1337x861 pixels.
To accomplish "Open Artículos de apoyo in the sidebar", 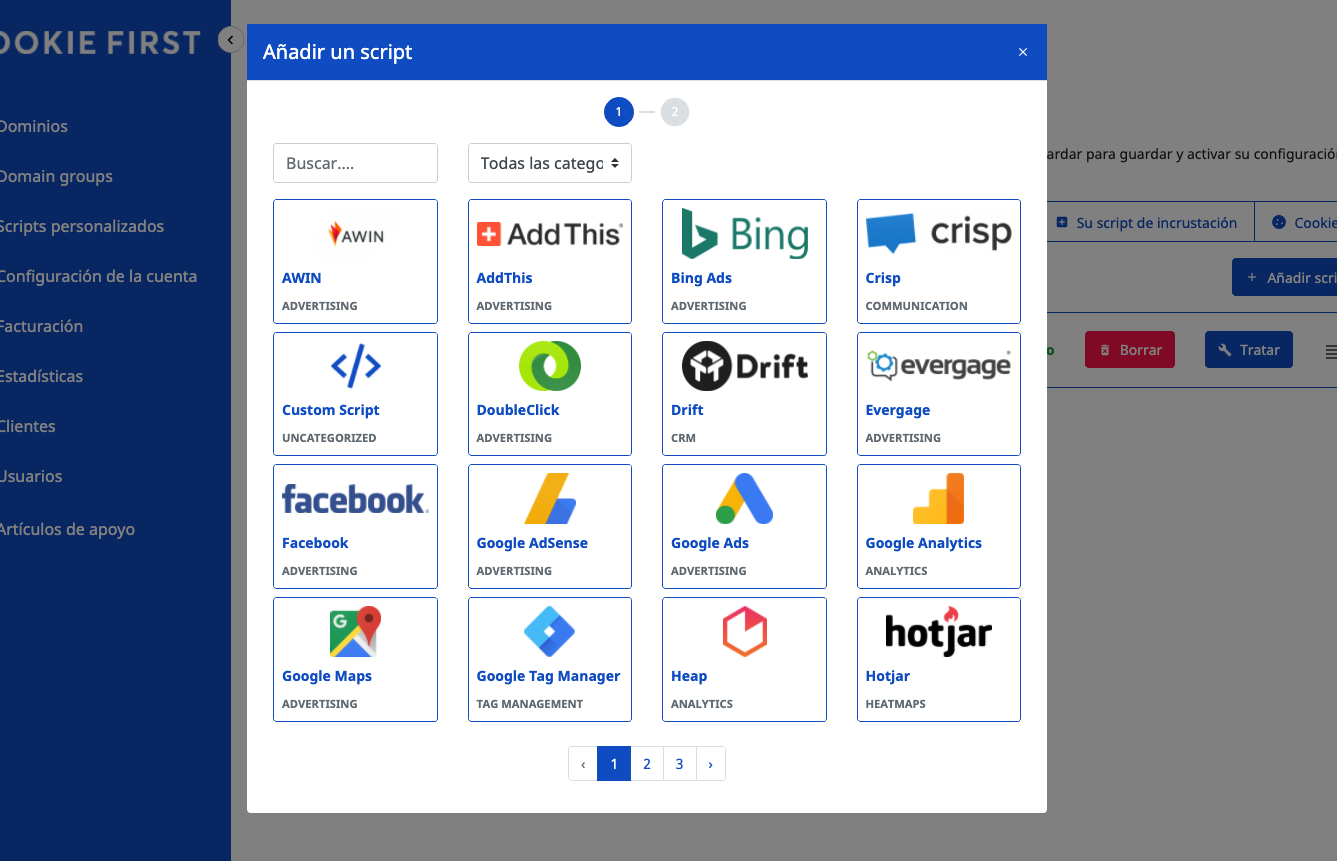I will pyautogui.click(x=66, y=529).
